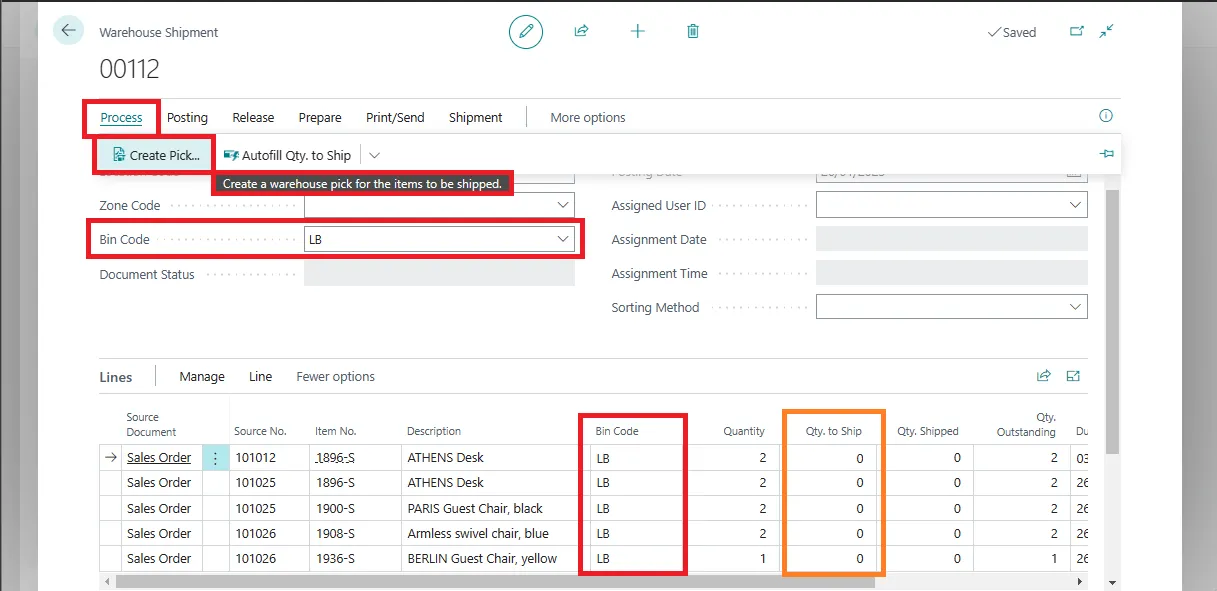This screenshot has height=591, width=1217.
Task: Click the Source No. column header
Action: click(x=260, y=431)
